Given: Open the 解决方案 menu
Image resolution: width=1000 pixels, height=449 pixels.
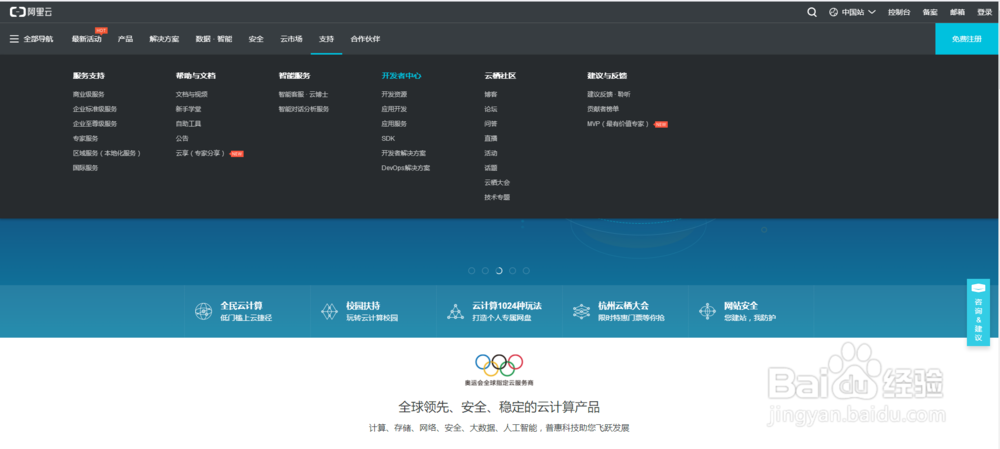Looking at the screenshot, I should (165, 39).
